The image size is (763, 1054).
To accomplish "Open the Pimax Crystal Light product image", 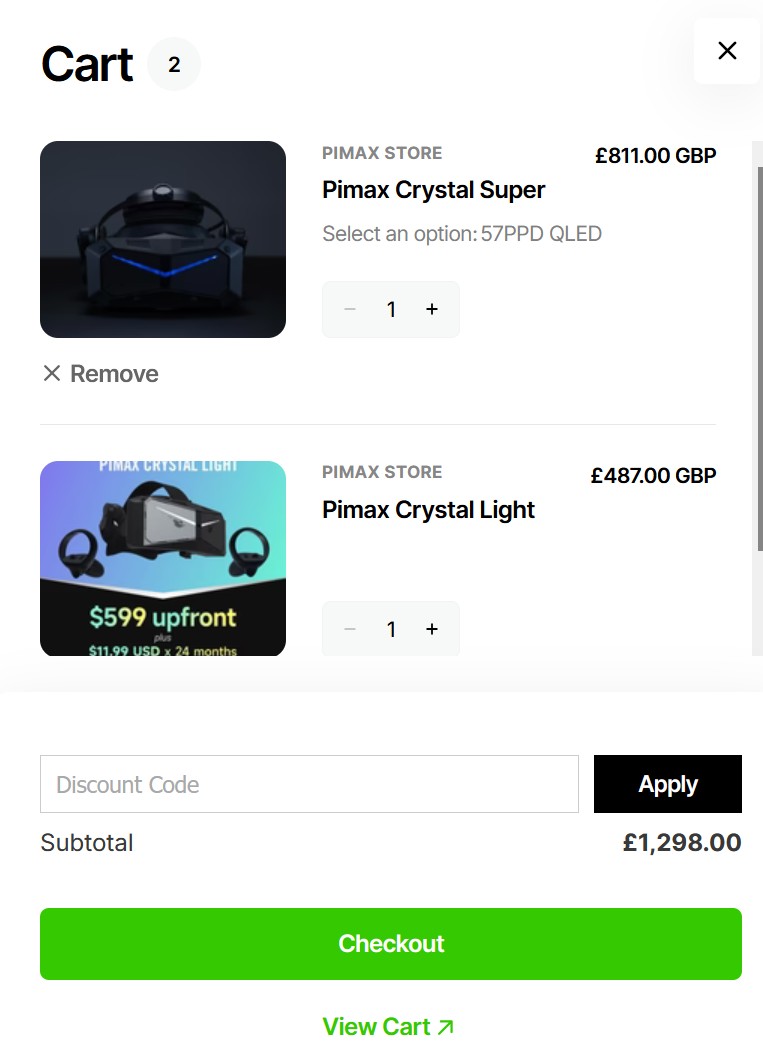I will [163, 559].
